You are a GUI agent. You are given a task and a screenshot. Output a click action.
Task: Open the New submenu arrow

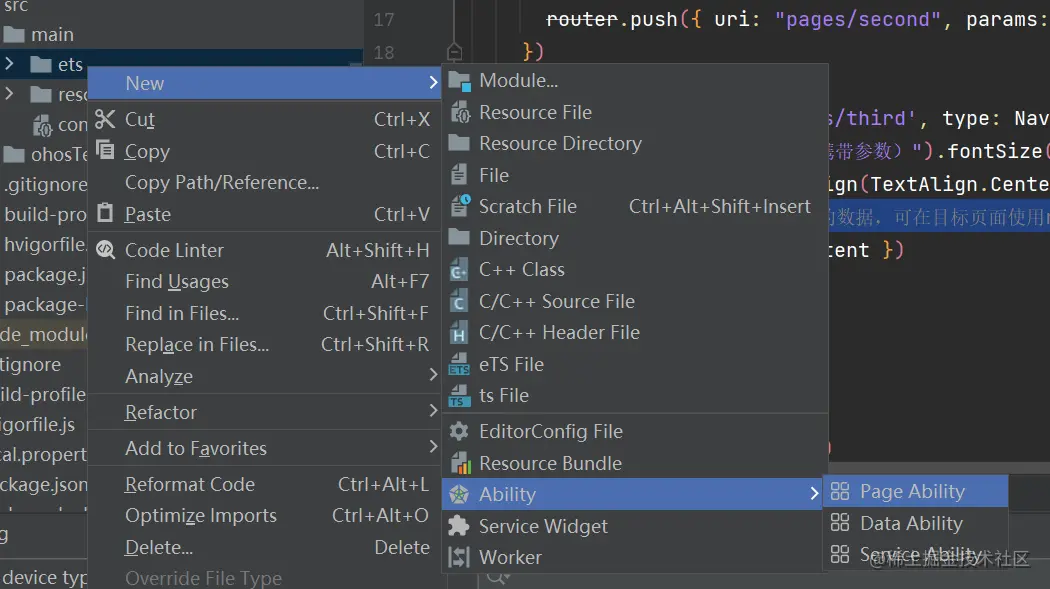433,83
